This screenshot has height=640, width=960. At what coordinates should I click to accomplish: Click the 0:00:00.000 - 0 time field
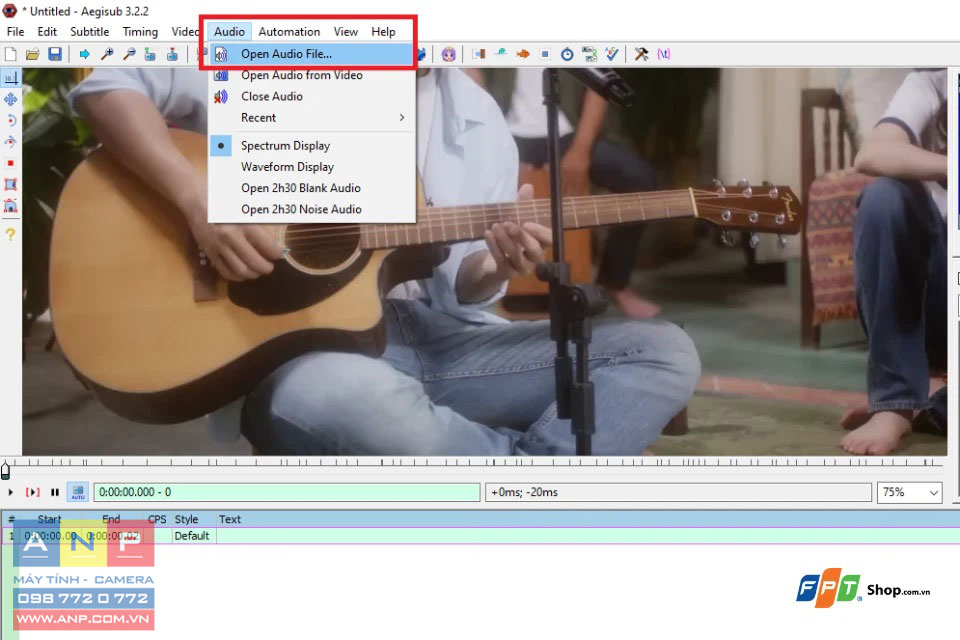tap(287, 492)
